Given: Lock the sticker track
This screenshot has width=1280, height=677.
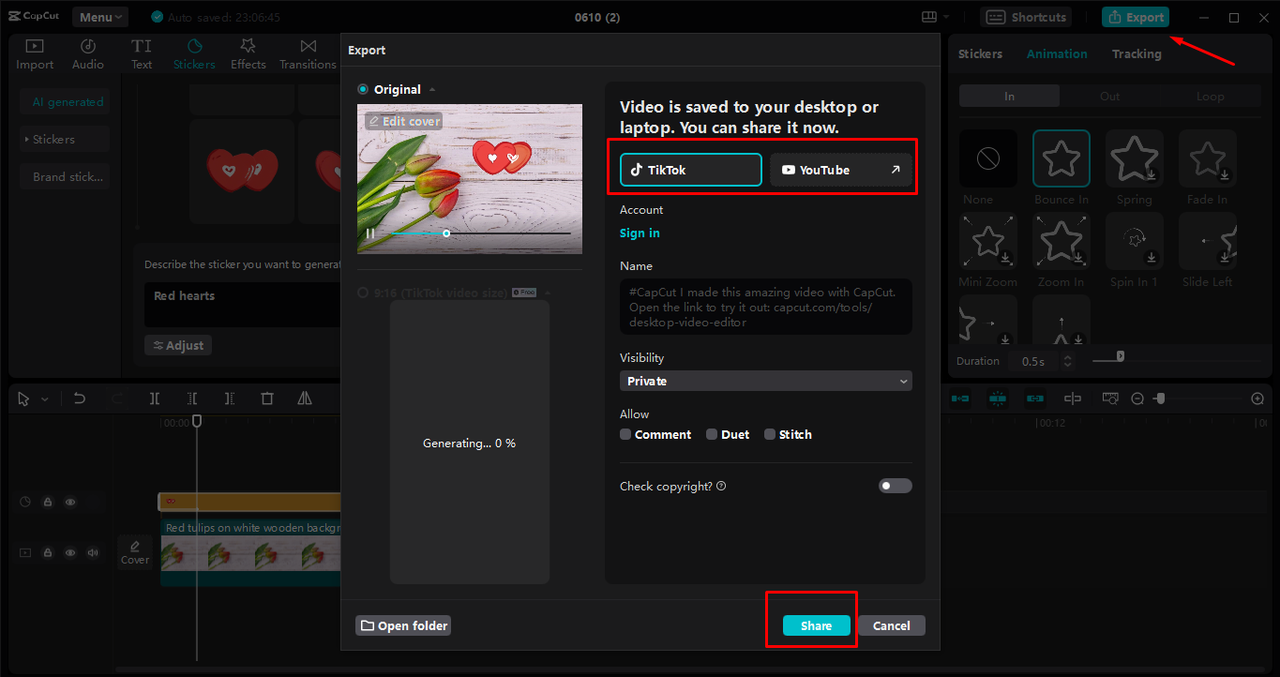Looking at the screenshot, I should tap(47, 502).
